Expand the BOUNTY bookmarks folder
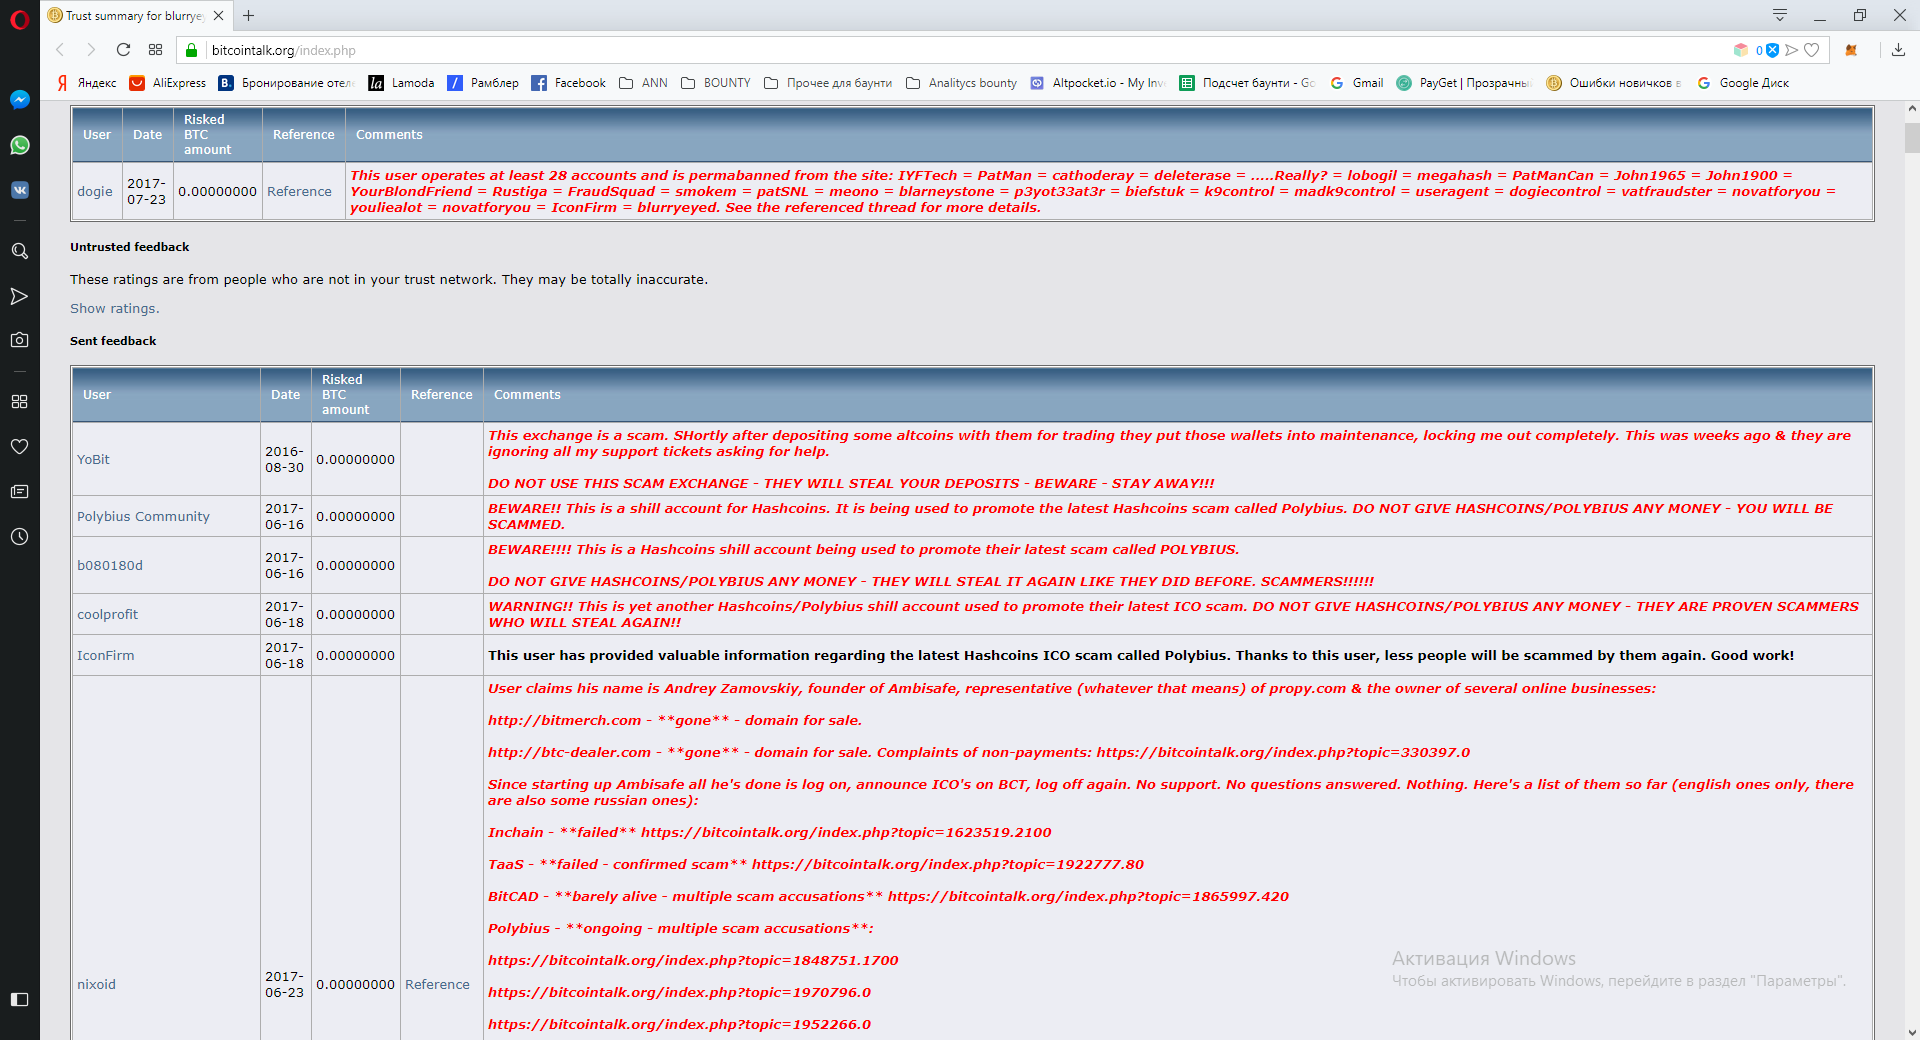Viewport: 1920px width, 1040px height. click(716, 83)
